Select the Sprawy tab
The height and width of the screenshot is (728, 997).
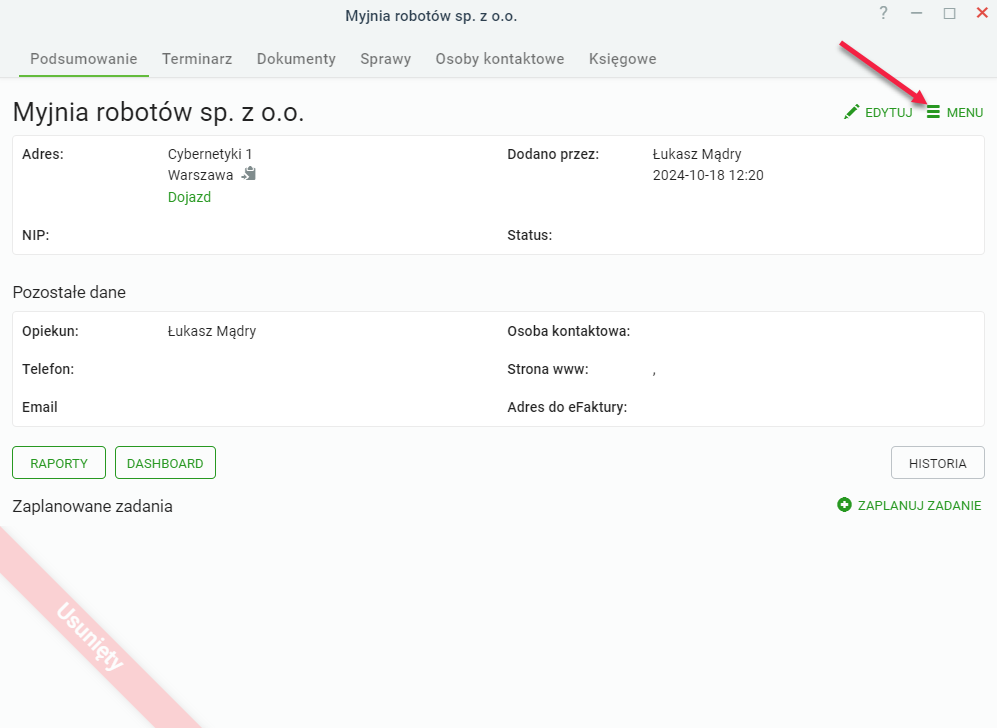pos(386,59)
